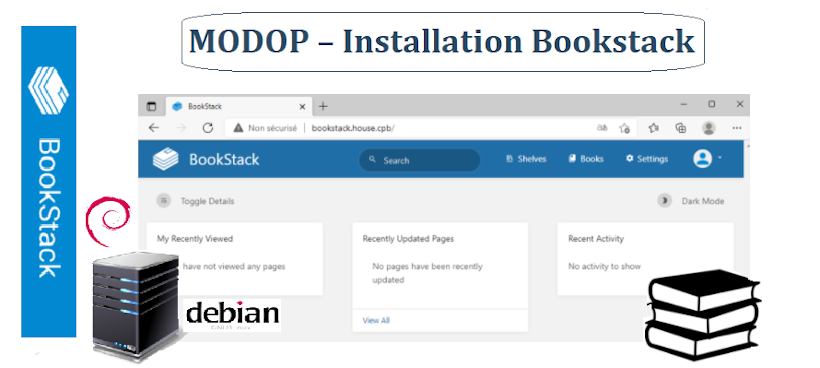Add the page to favorites with the star-plus icon
Viewport: 820px width, 368px height.
pyautogui.click(x=624, y=128)
